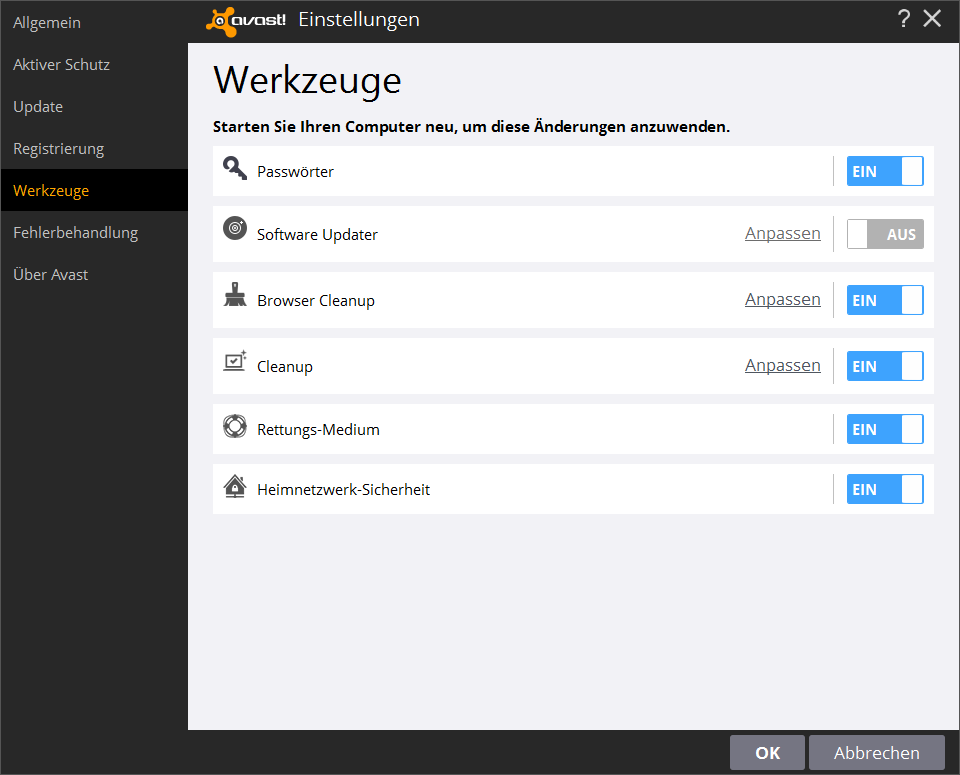The image size is (960, 775).
Task: Click the Avast logo in title bar
Action: pos(246,21)
